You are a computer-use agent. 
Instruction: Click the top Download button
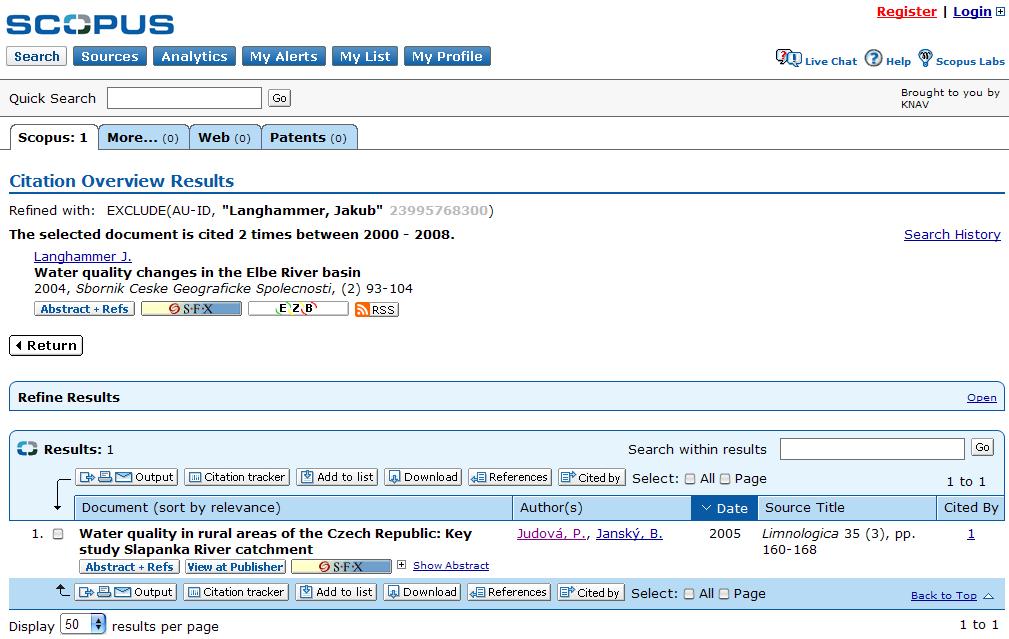(423, 477)
